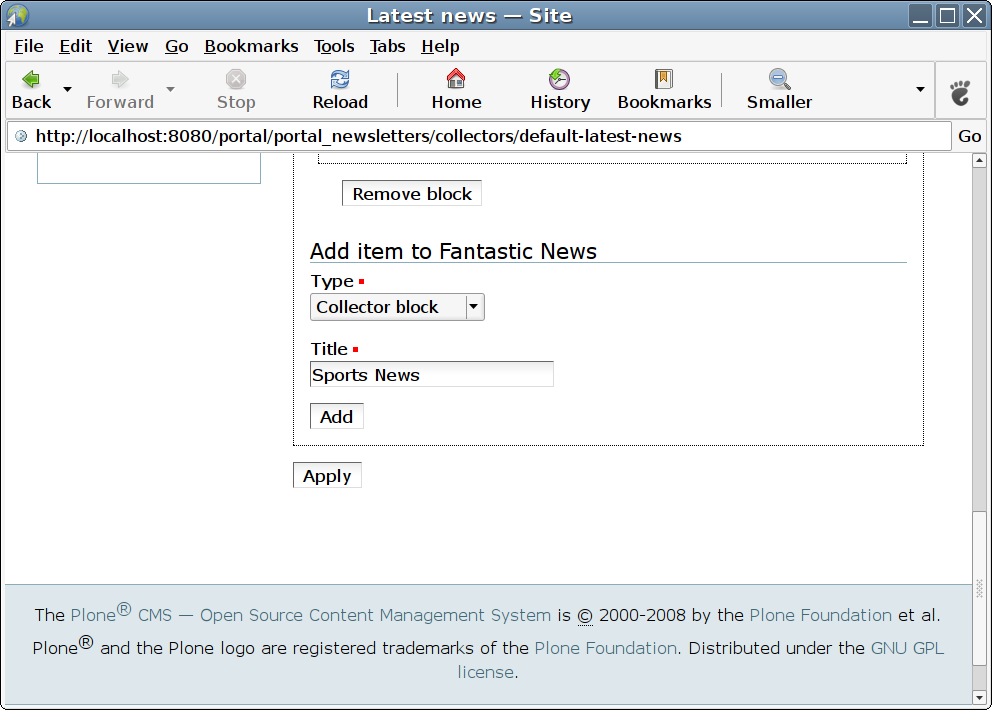The height and width of the screenshot is (710, 992).
Task: Open the Bookmarks toolbar icon
Action: click(x=664, y=79)
